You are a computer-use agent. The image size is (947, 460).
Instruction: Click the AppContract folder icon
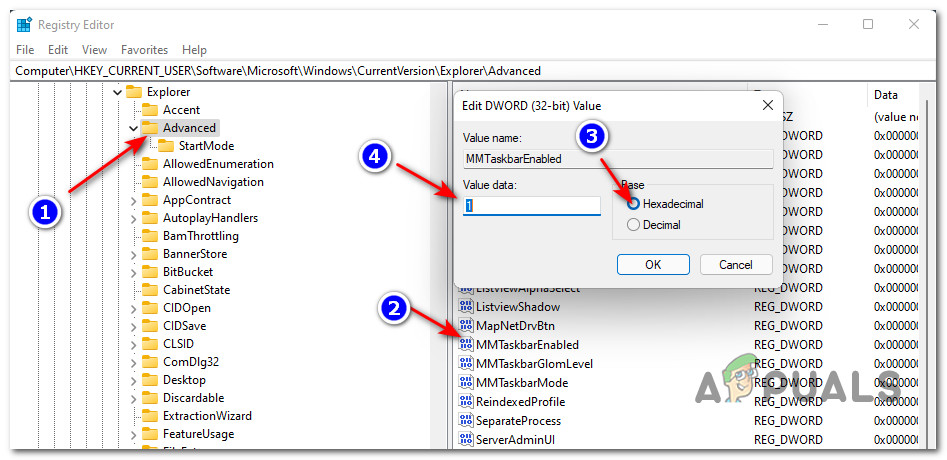point(149,200)
